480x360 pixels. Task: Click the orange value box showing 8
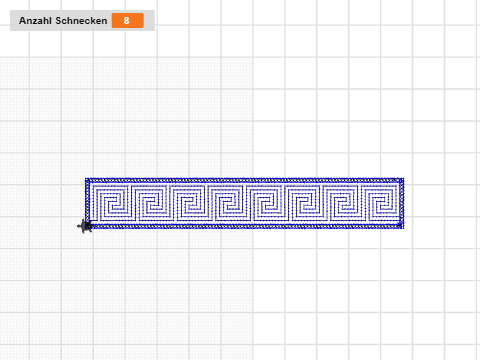click(128, 21)
